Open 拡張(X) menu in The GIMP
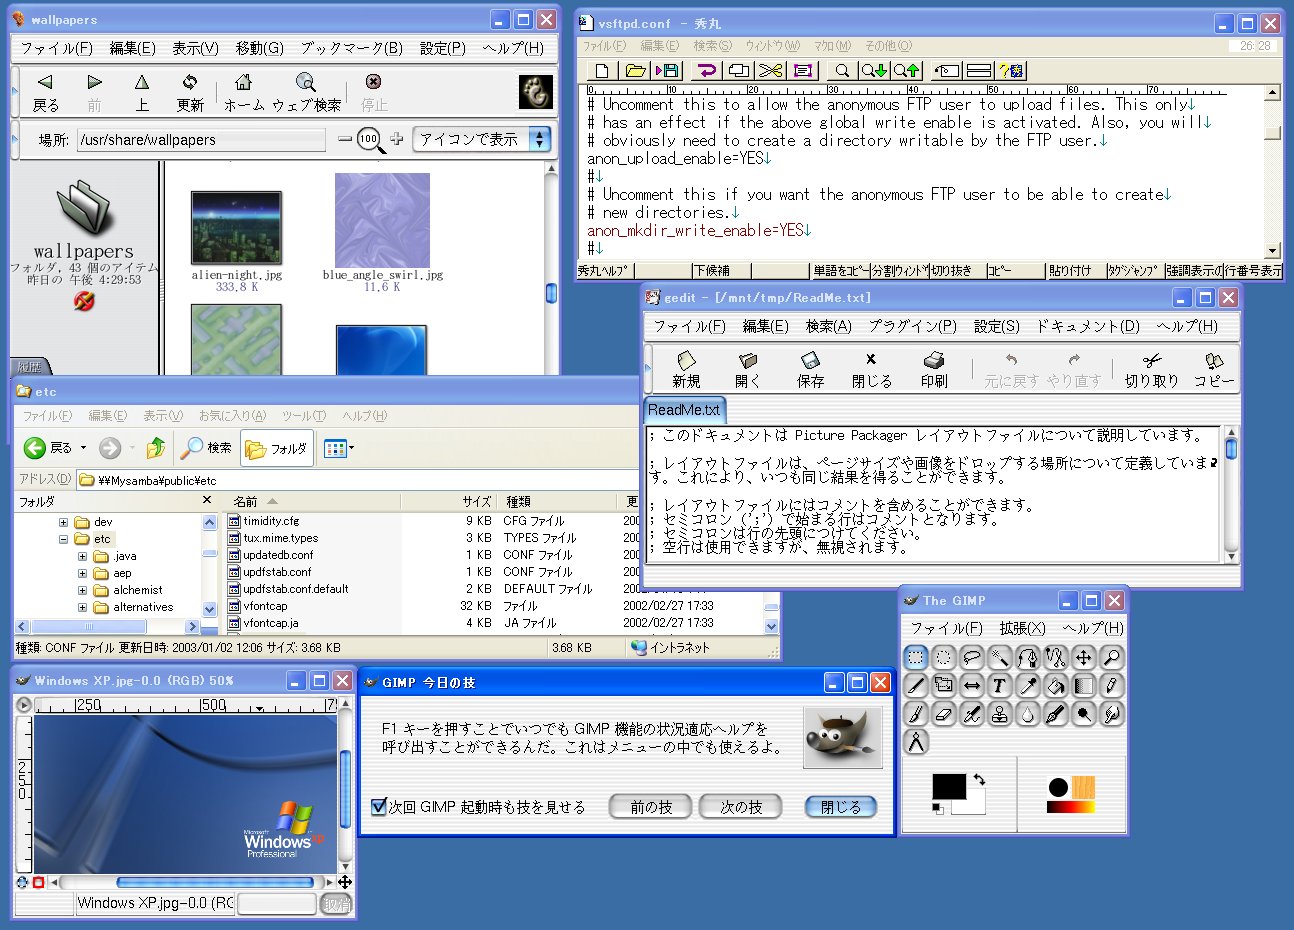This screenshot has width=1294, height=930. [x=1022, y=628]
